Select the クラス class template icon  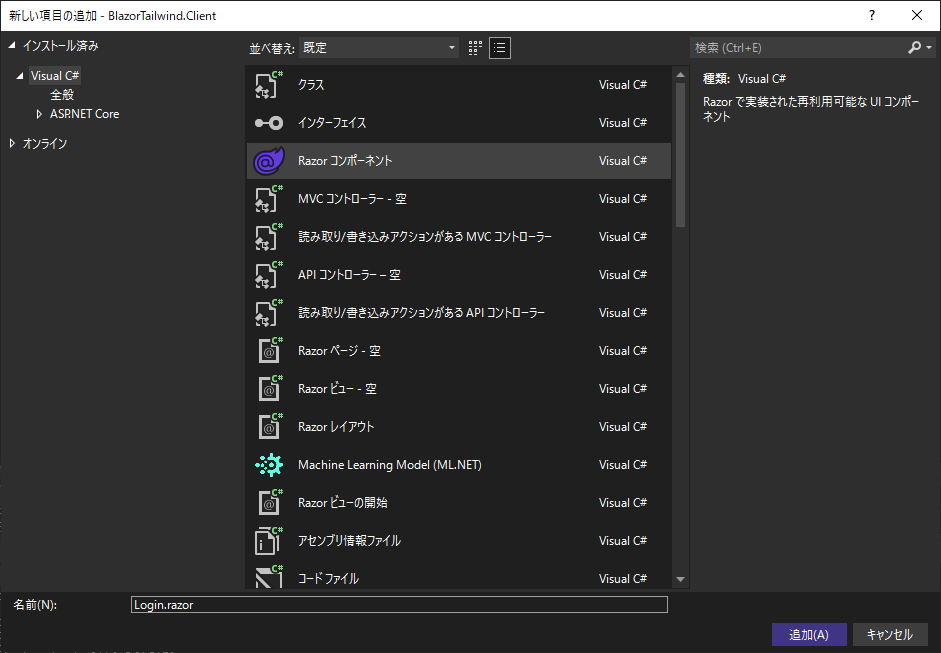[268, 85]
